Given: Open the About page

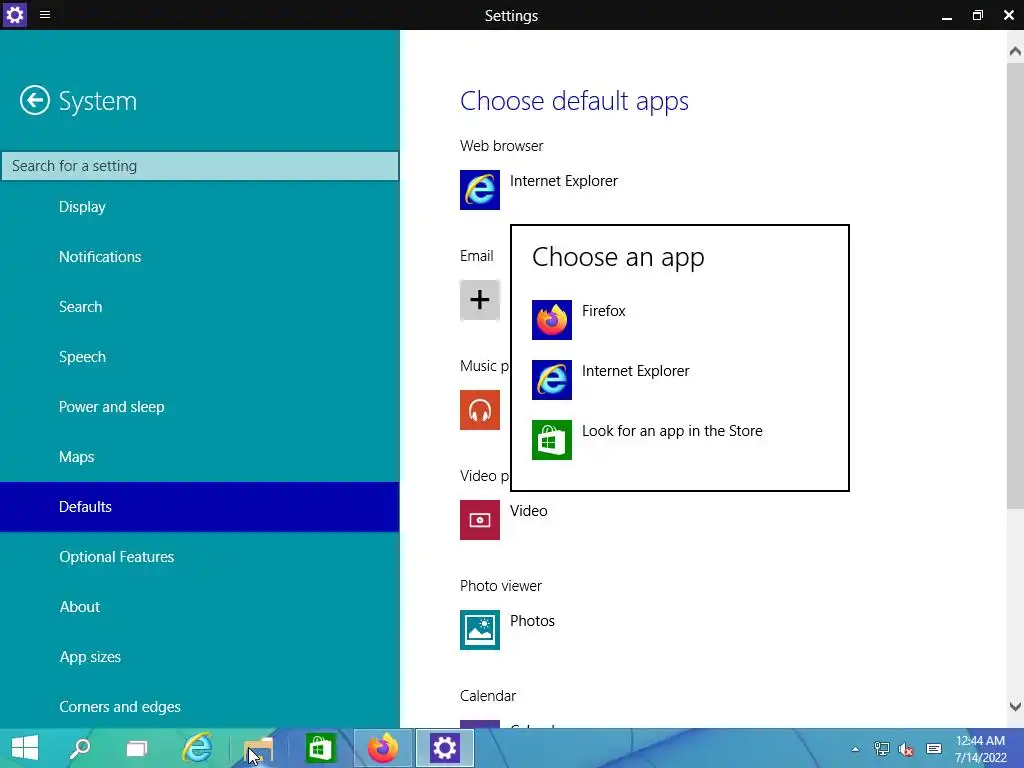Looking at the screenshot, I should pos(200,607).
